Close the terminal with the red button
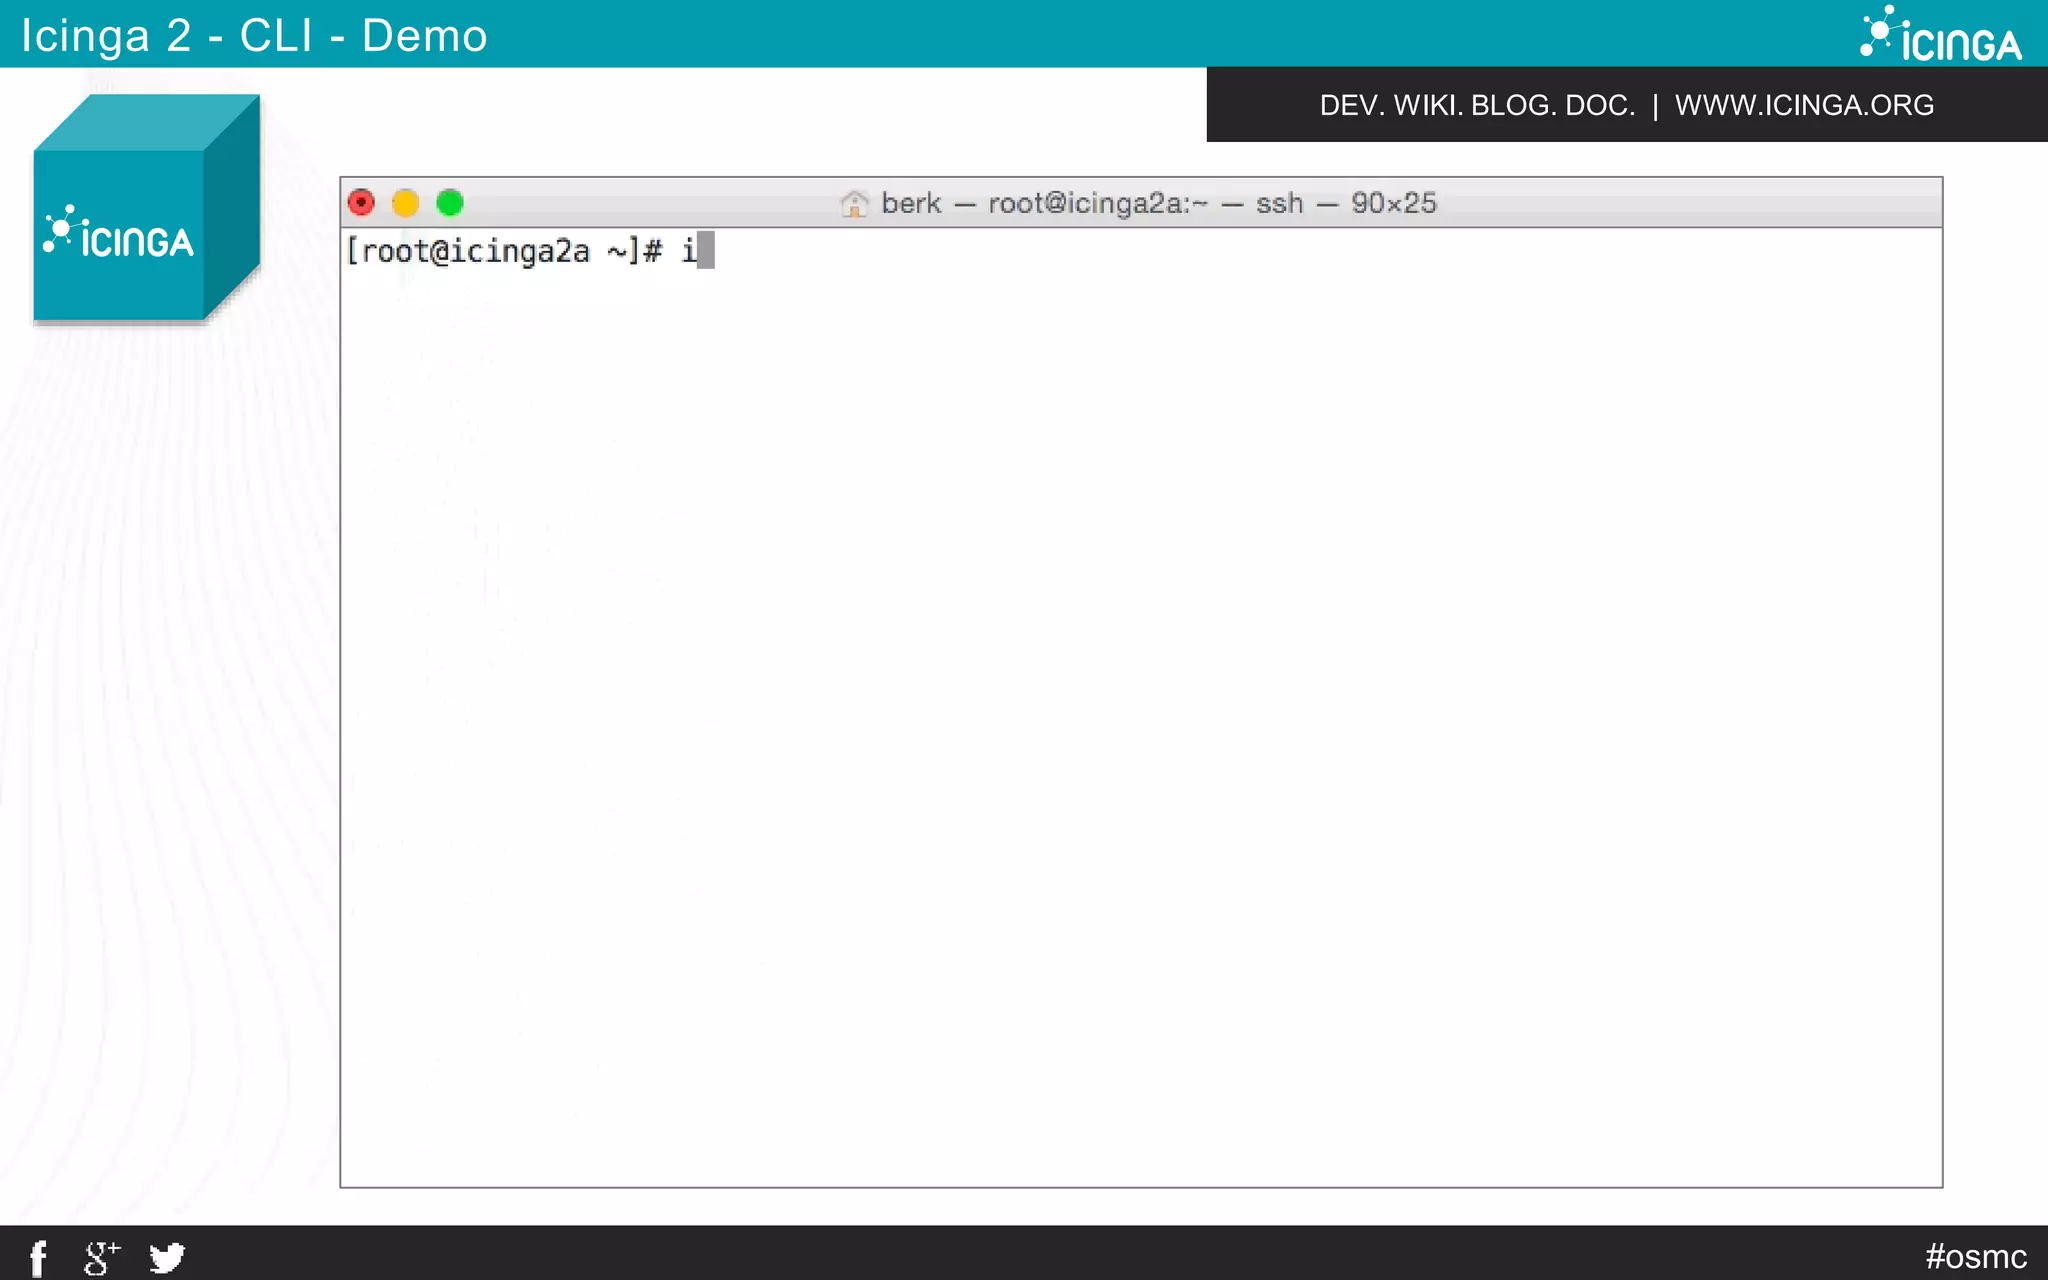The height and width of the screenshot is (1280, 2048). [361, 203]
